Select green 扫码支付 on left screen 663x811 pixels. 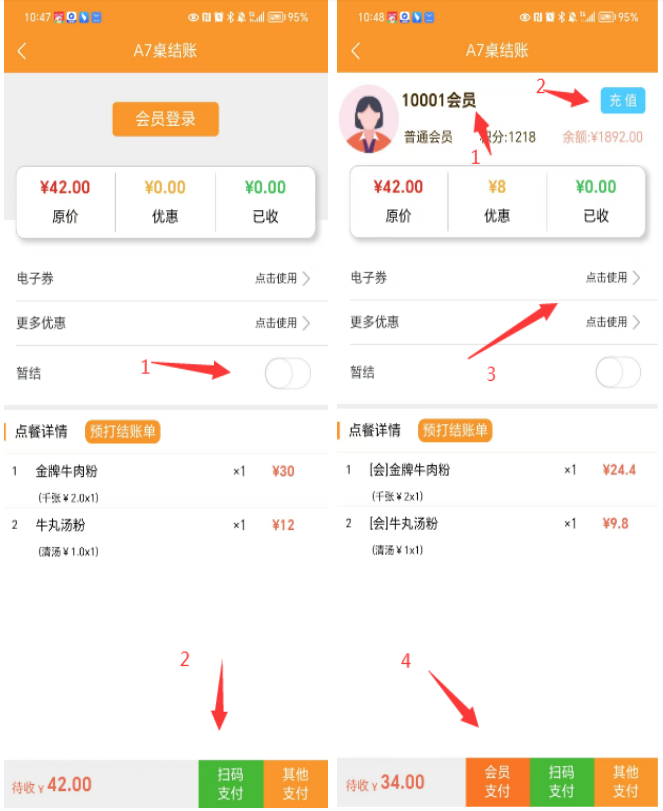click(231, 783)
